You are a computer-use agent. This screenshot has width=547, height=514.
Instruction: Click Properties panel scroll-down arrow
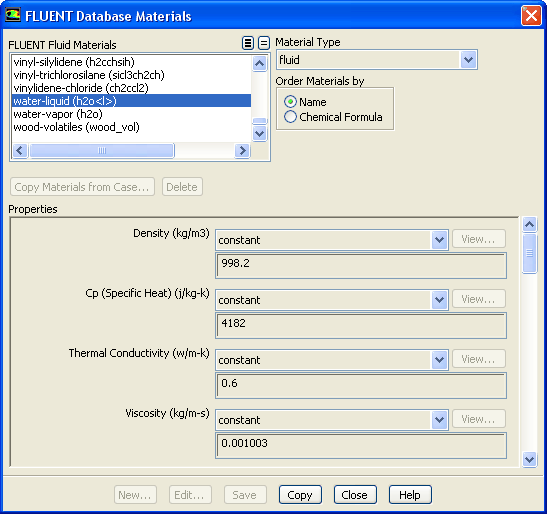530,459
